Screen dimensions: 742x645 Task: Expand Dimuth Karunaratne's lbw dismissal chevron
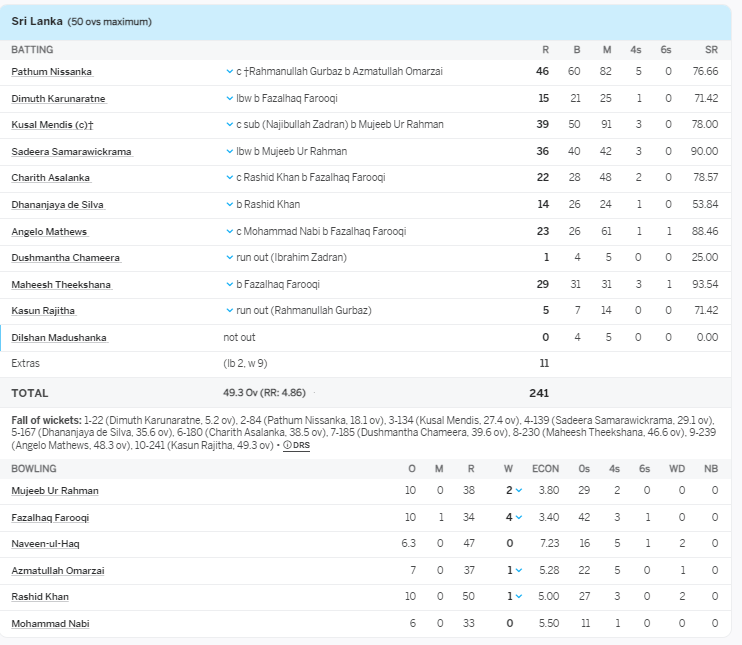click(x=230, y=99)
